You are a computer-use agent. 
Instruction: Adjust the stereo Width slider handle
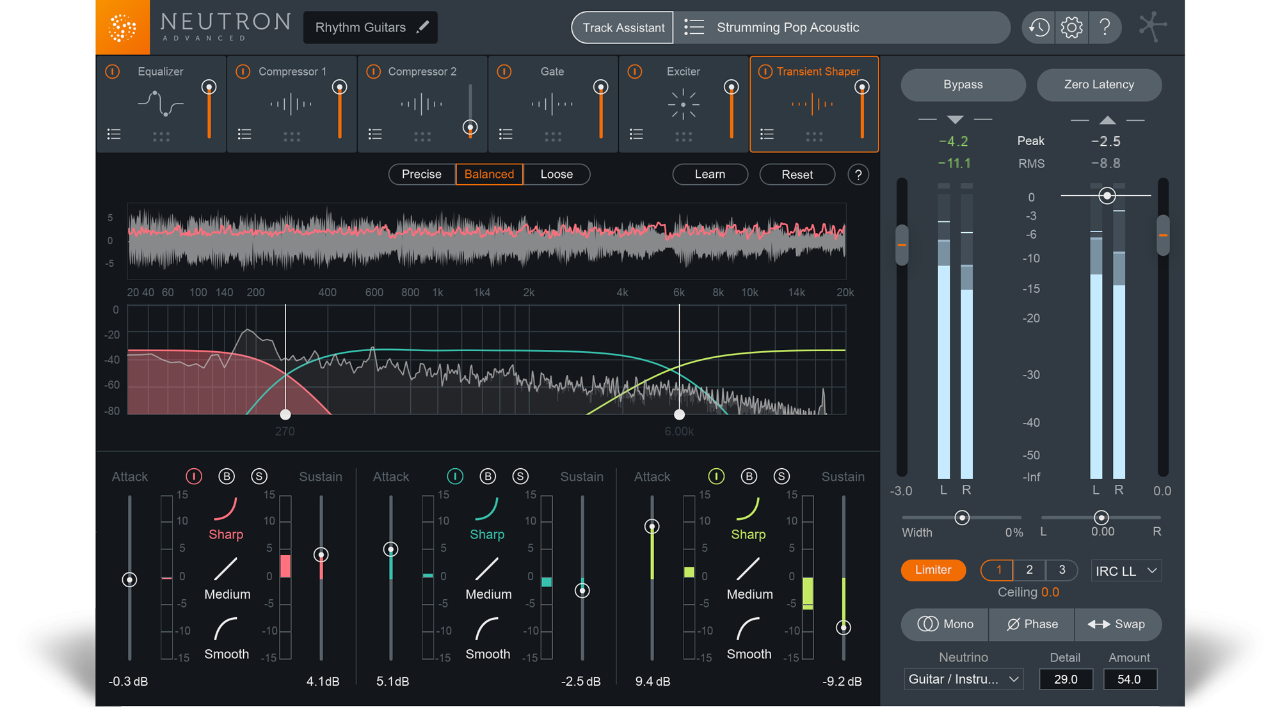pyautogui.click(x=962, y=518)
